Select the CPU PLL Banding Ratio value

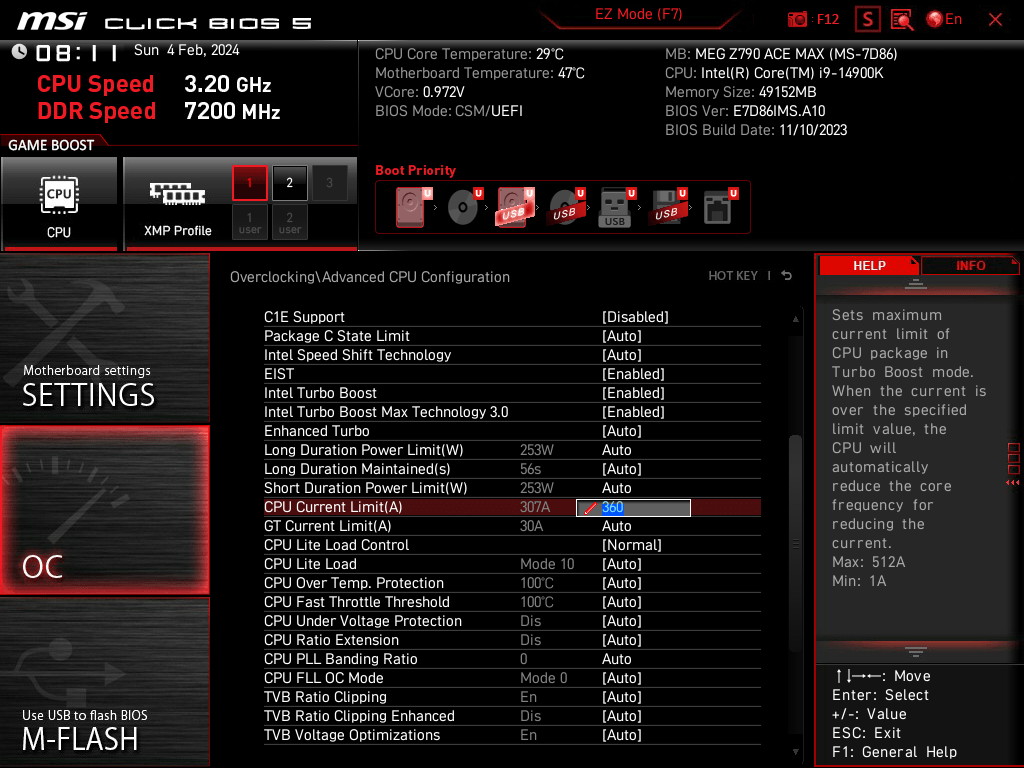coord(616,659)
